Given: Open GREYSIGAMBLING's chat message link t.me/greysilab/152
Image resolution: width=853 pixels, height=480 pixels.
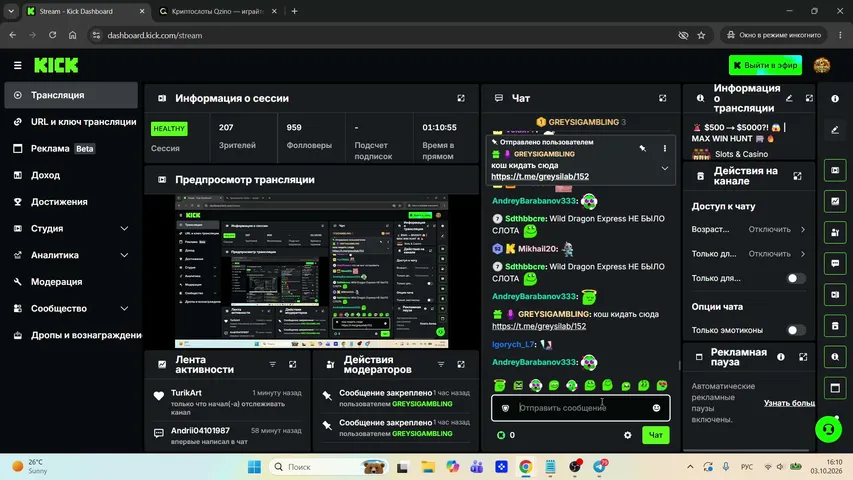Looking at the screenshot, I should coord(539,326).
